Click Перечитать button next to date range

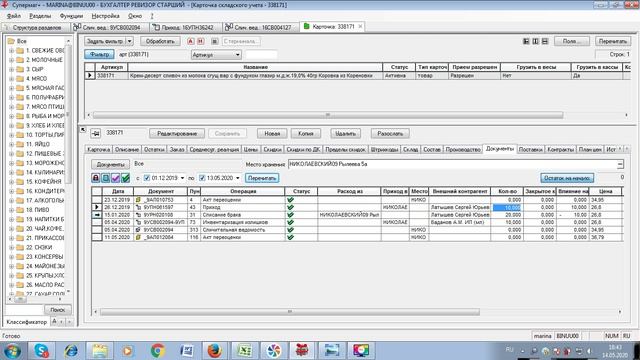click(262, 178)
